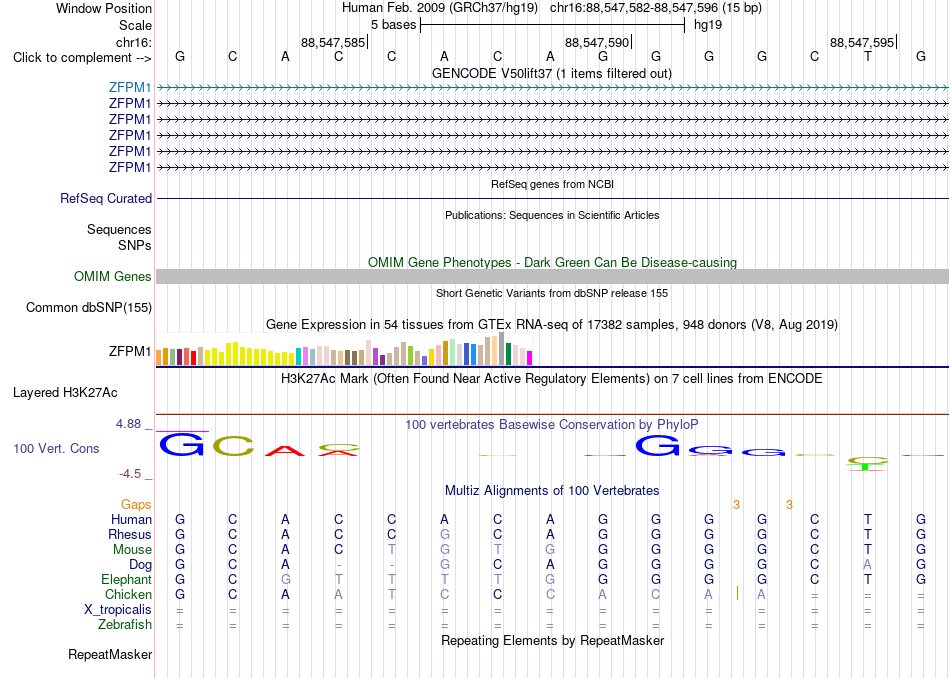Click 'RefSeq genes from NCBI' track title

pos(552,184)
